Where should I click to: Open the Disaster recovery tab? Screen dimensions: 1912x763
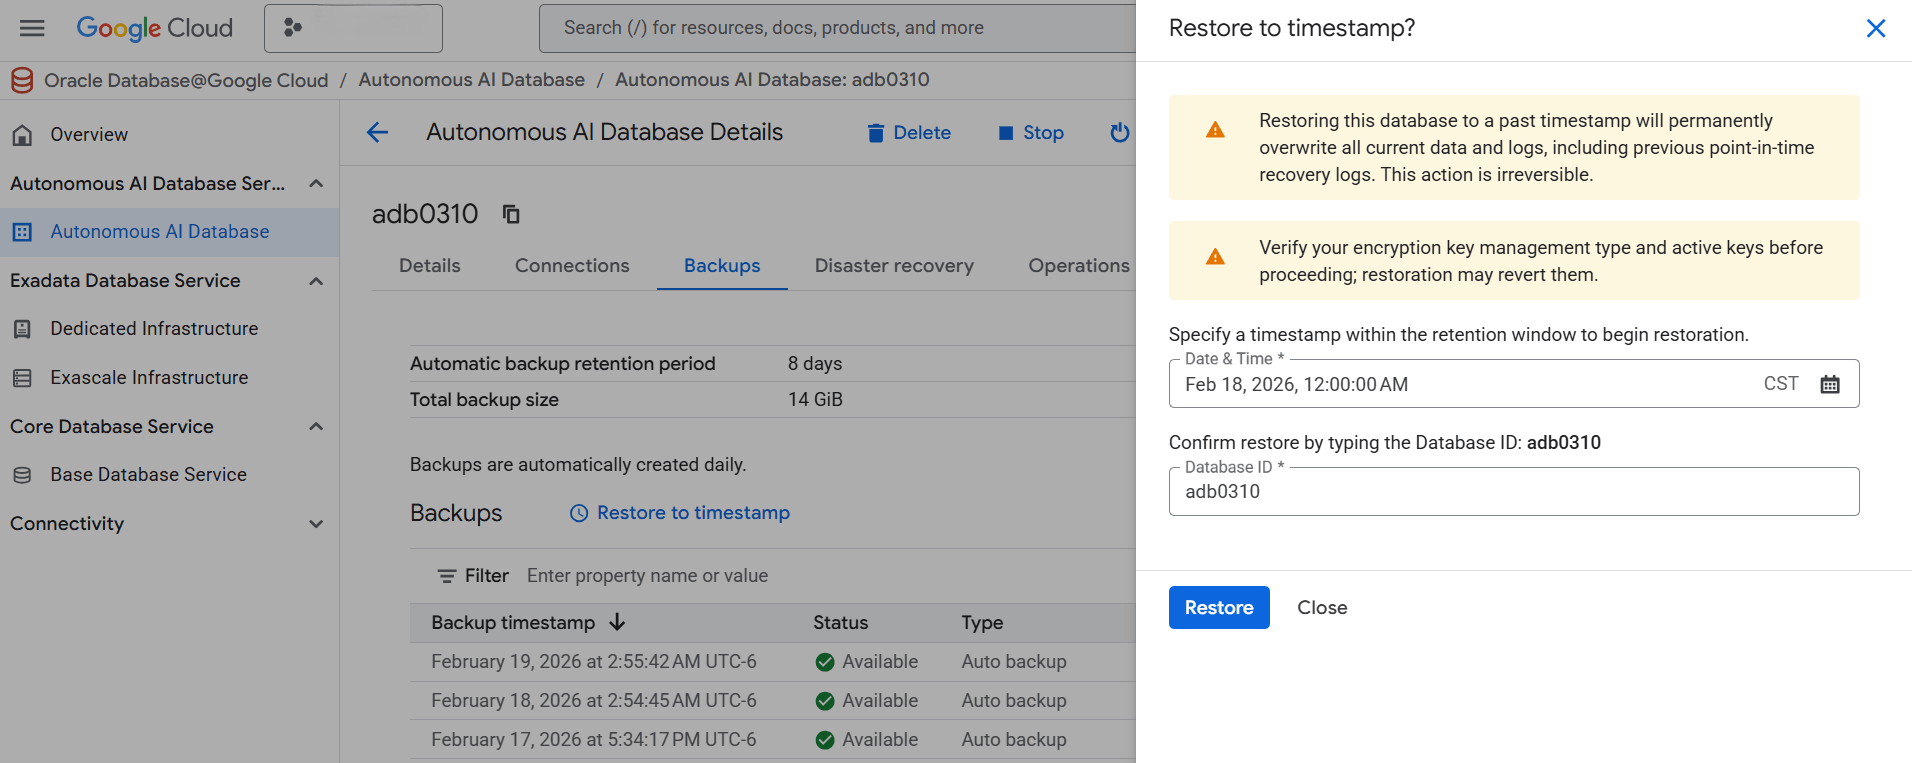pyautogui.click(x=893, y=266)
